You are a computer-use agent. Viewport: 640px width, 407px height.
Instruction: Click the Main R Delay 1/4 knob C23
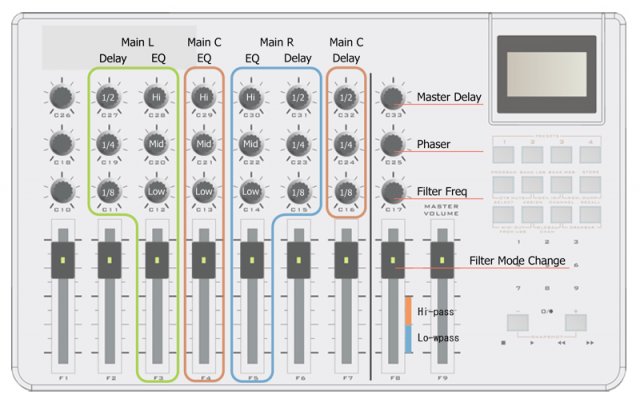(x=298, y=145)
